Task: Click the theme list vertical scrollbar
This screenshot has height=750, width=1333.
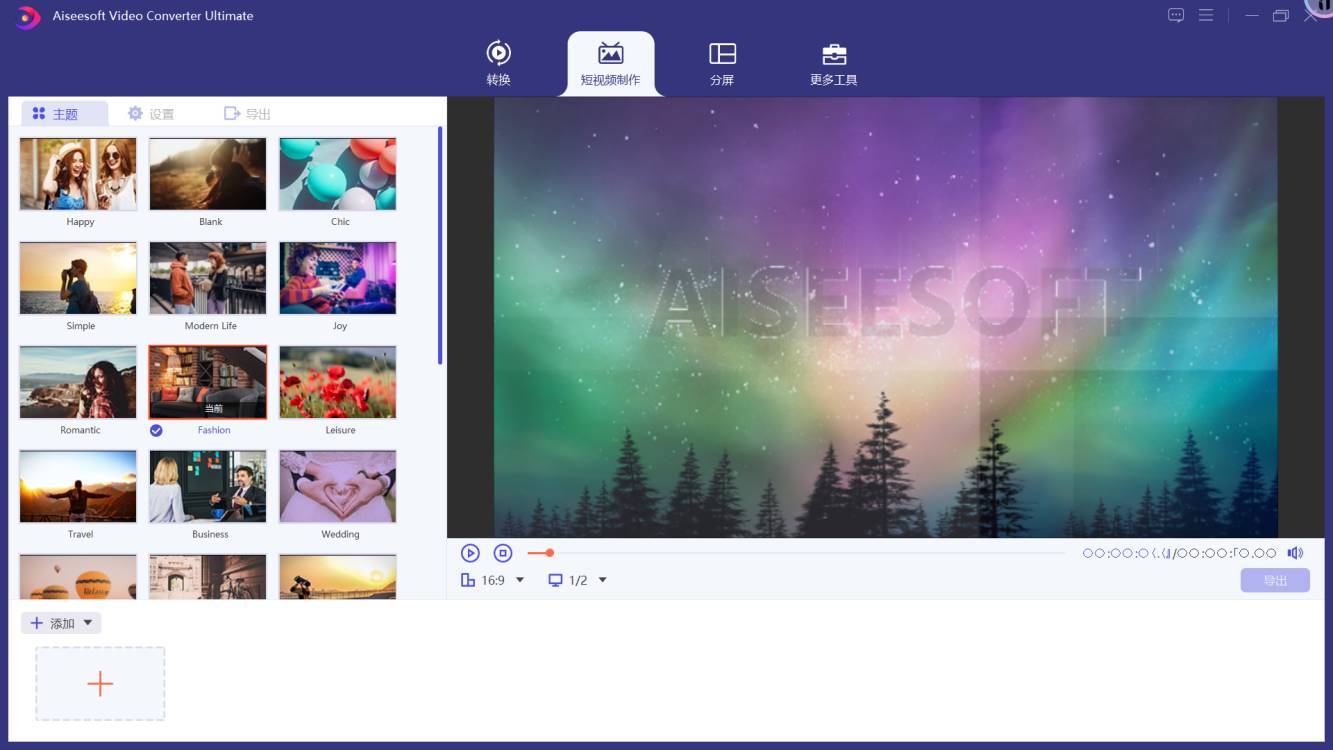Action: click(440, 245)
